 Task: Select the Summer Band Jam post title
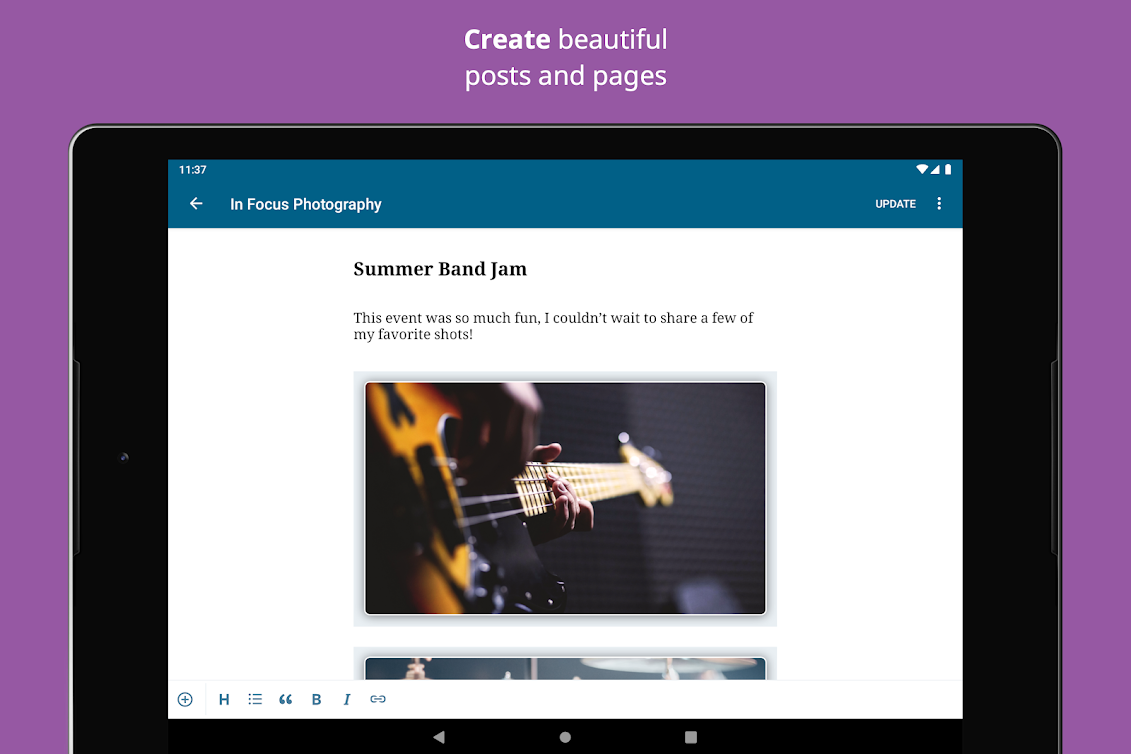click(440, 269)
